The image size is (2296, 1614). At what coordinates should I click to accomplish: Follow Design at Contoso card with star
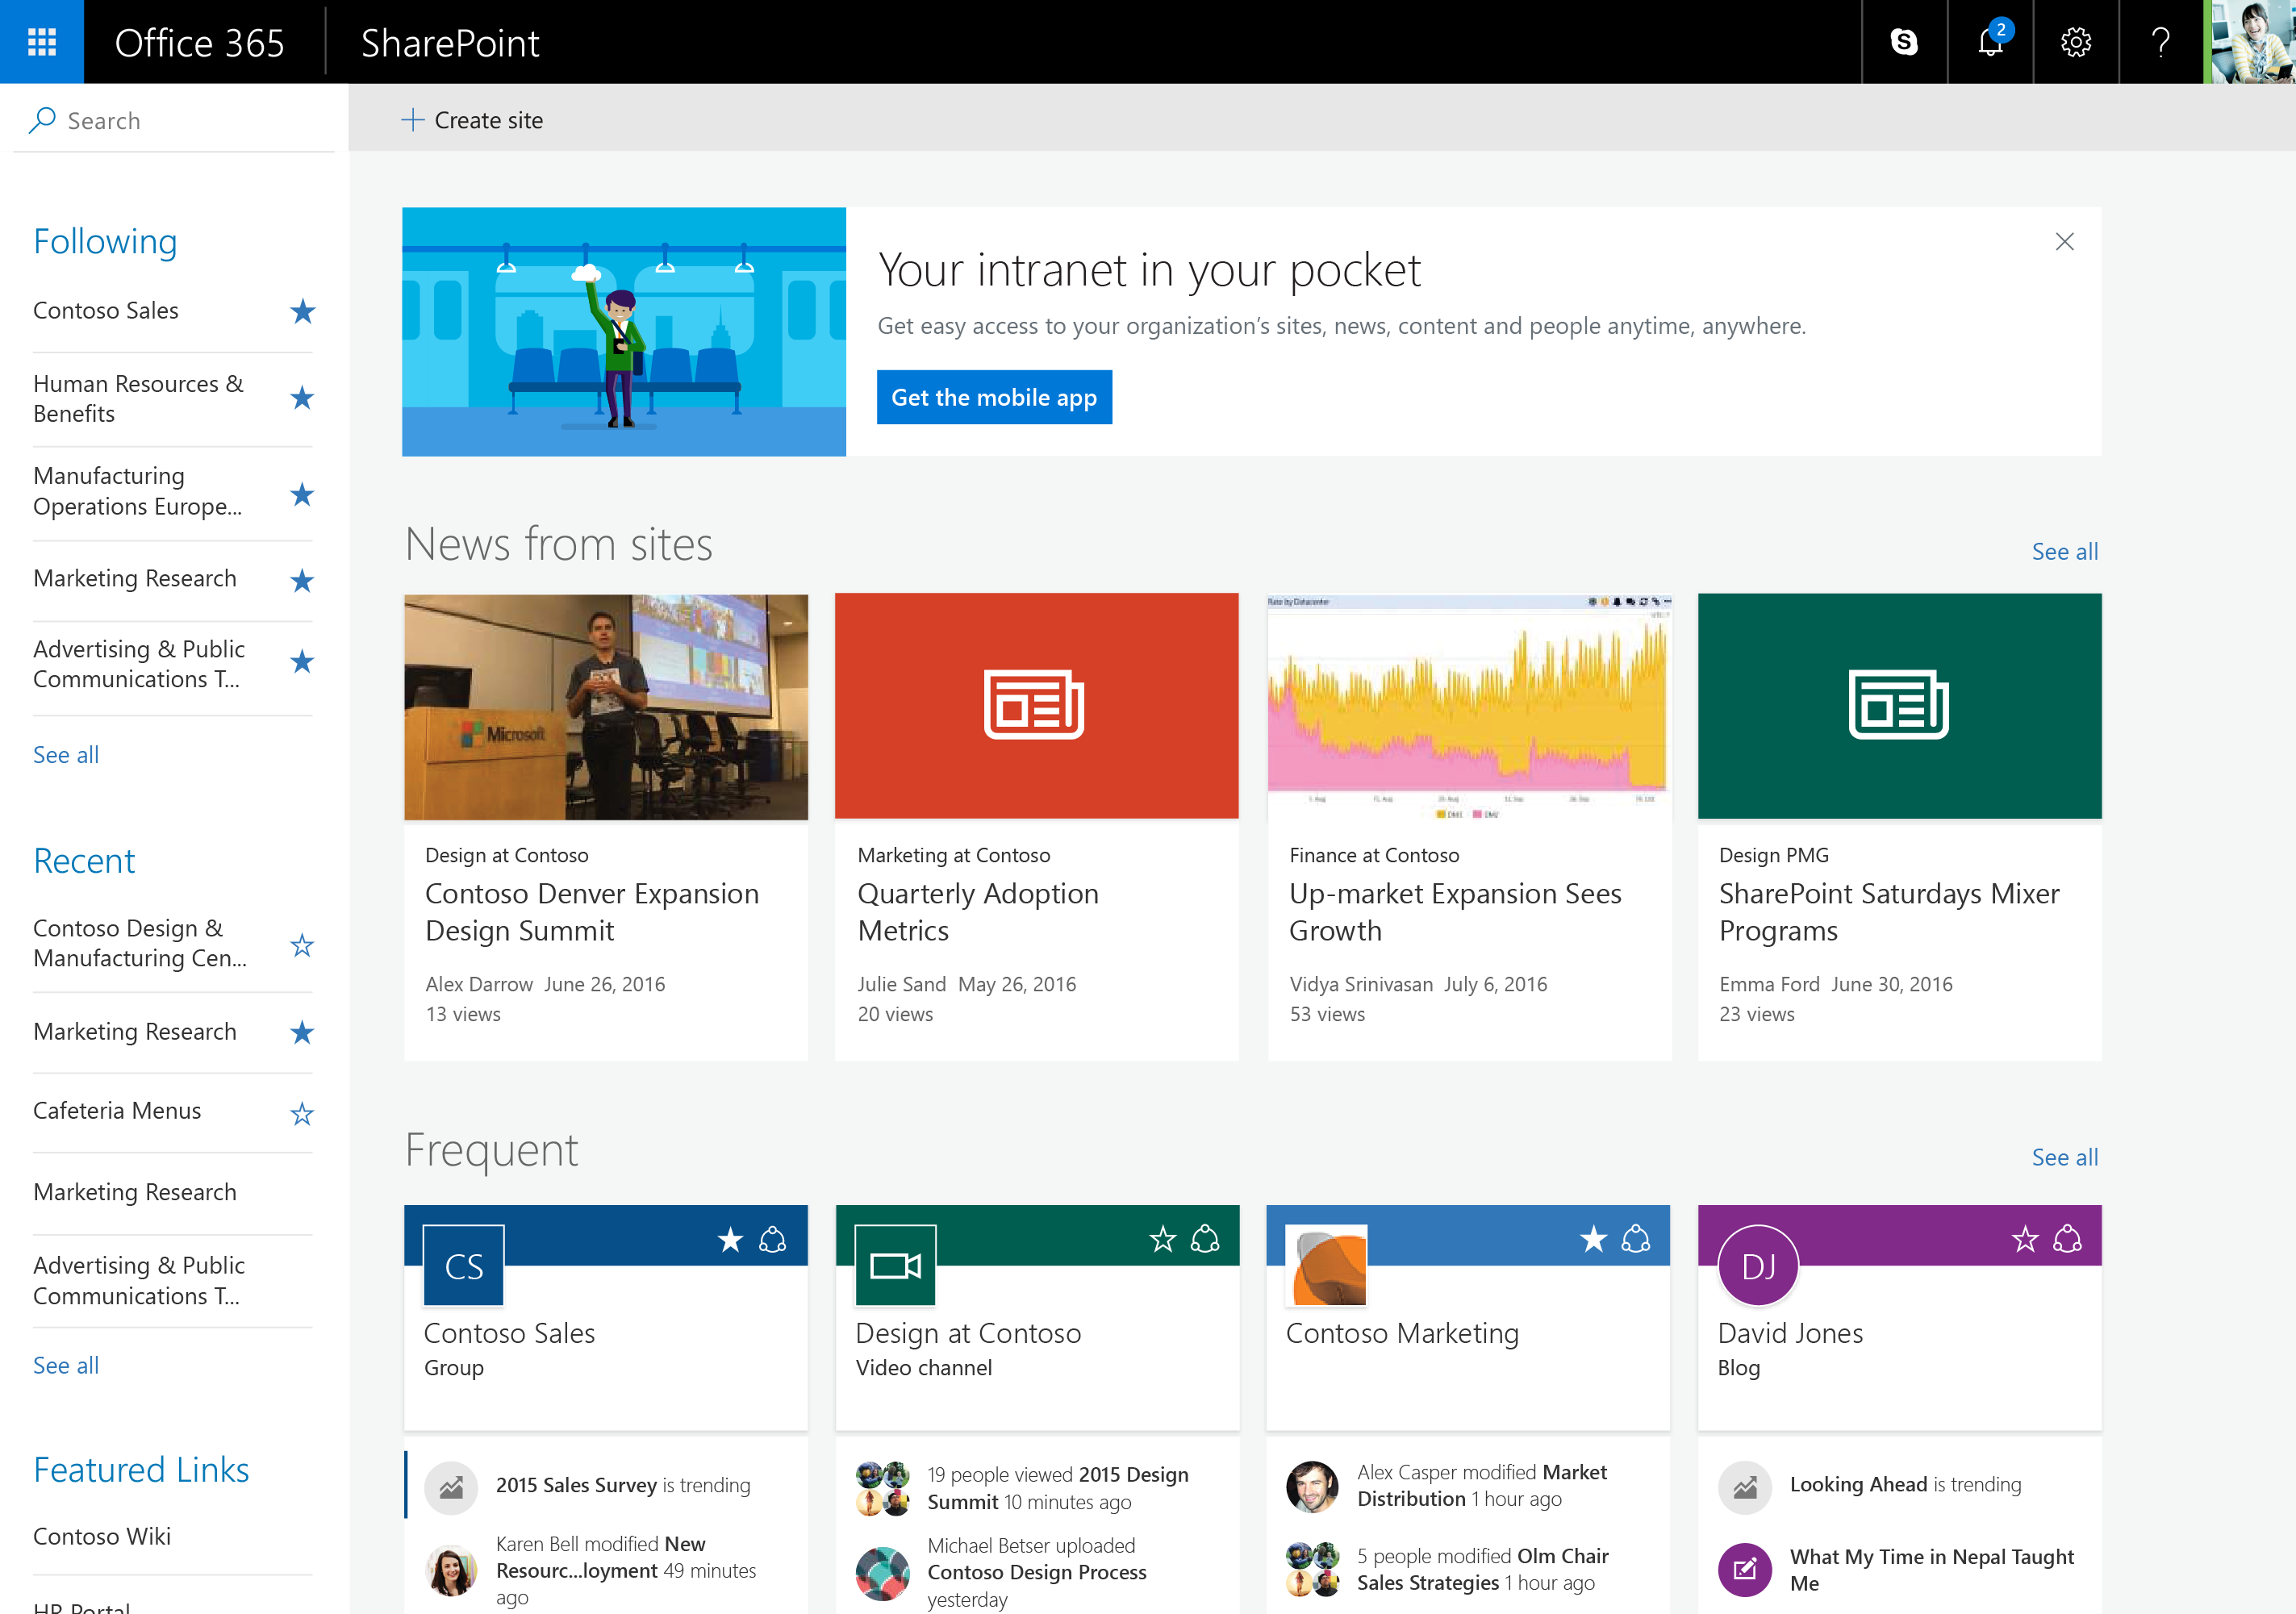tap(1162, 1240)
